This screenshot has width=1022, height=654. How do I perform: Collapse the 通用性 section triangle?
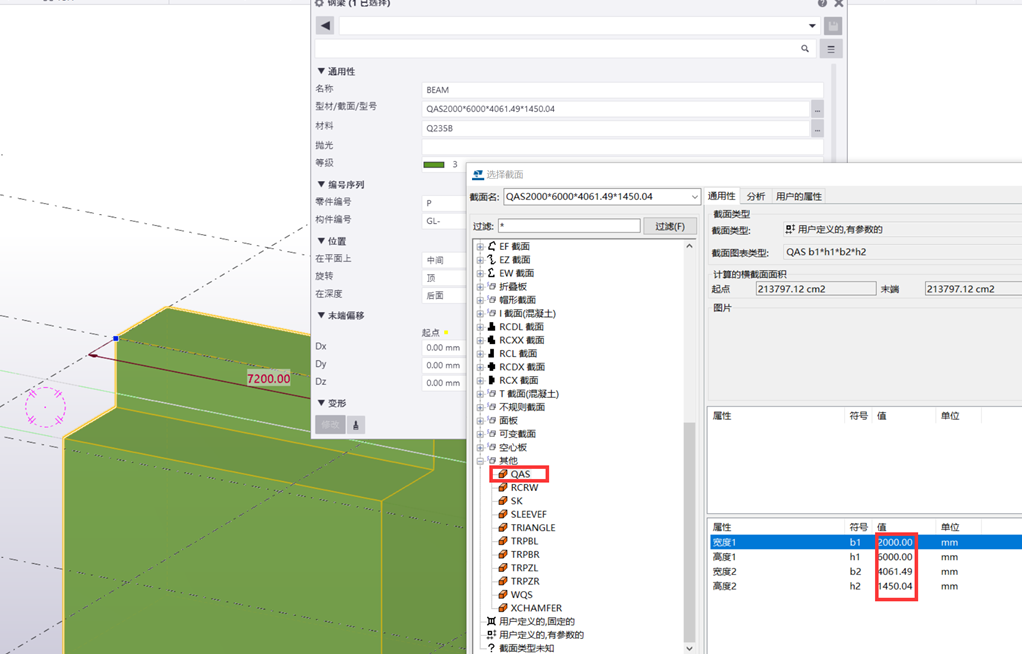pos(321,72)
